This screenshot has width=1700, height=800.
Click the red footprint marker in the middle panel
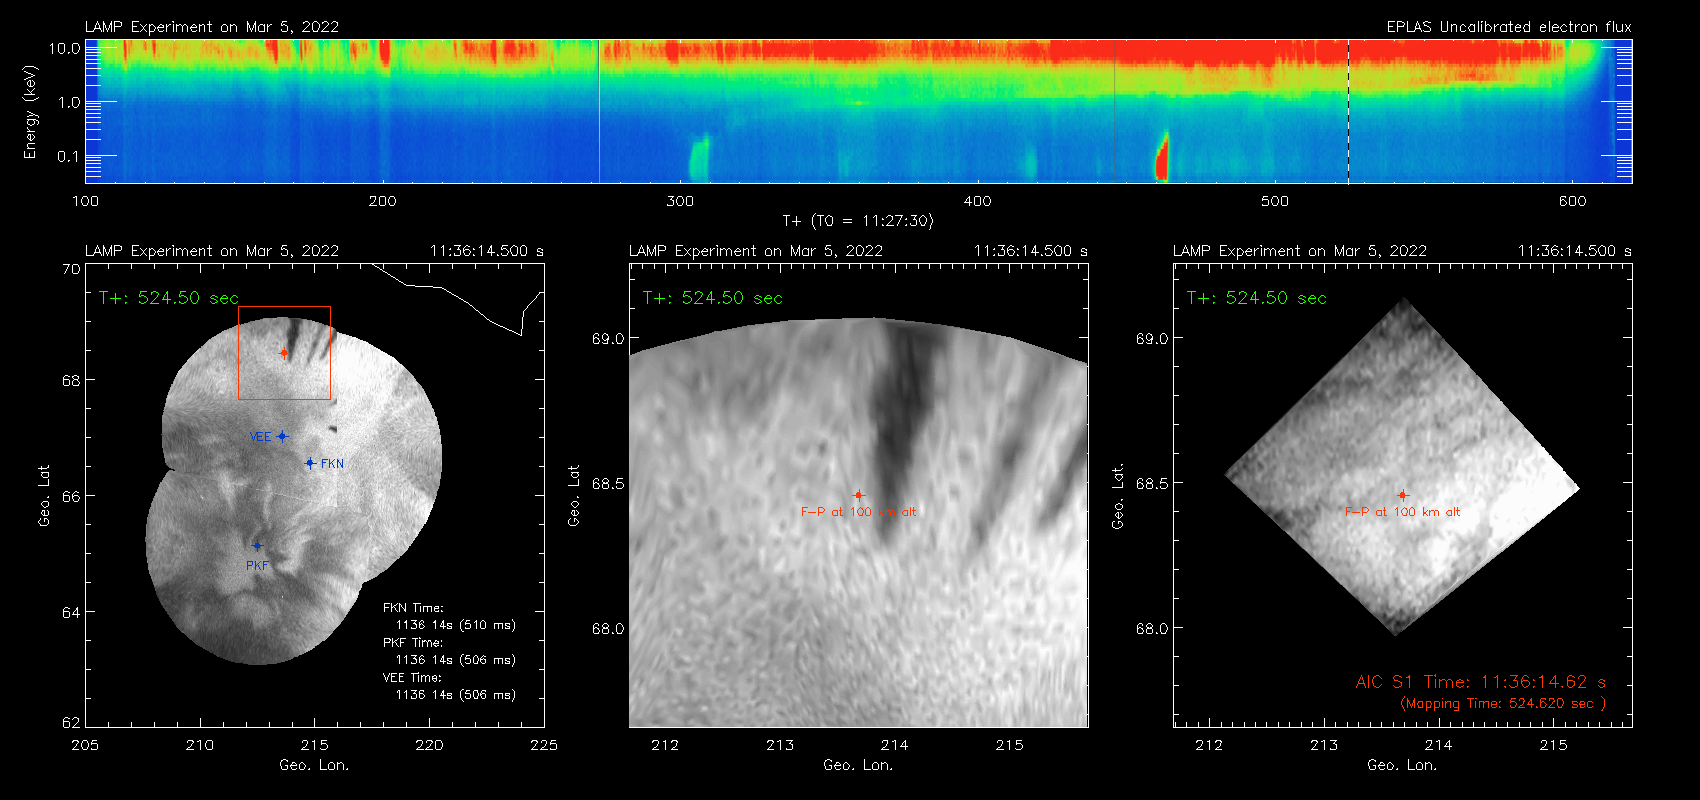tap(858, 495)
